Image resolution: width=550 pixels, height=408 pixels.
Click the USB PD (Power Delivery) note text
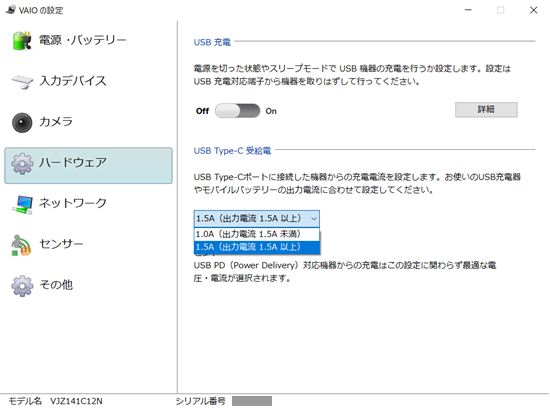[x=345, y=272]
